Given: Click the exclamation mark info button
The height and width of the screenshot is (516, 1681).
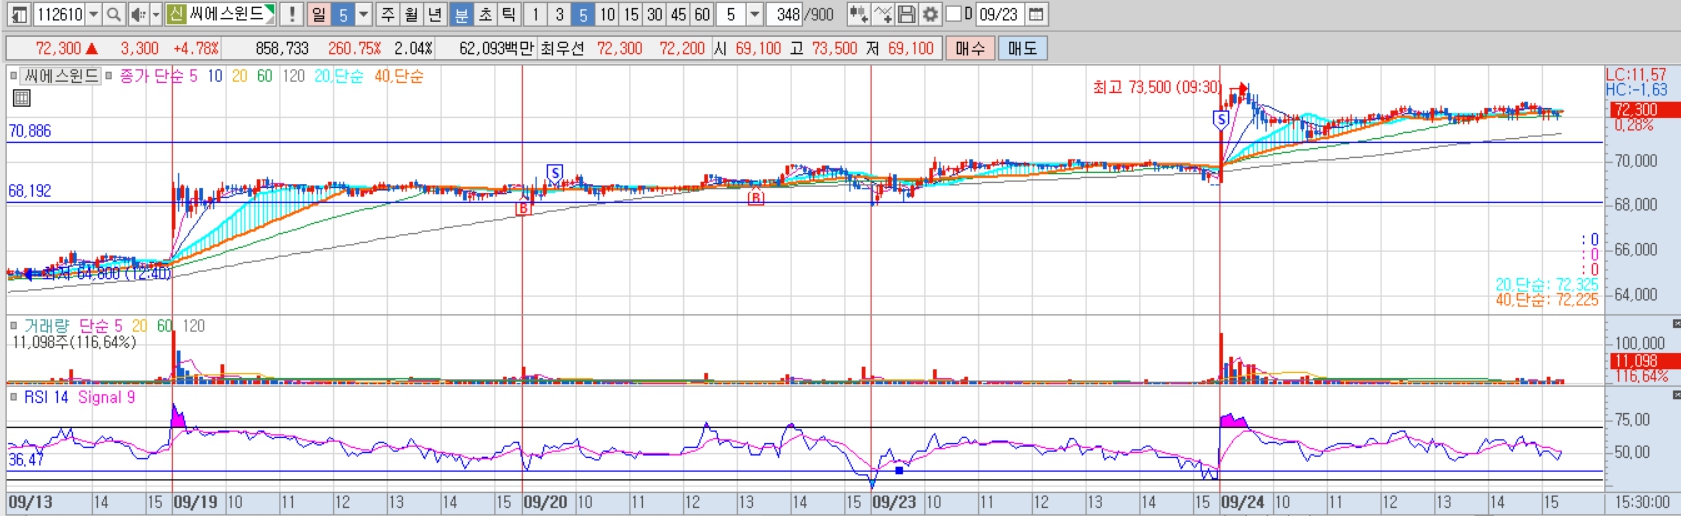Looking at the screenshot, I should point(291,14).
